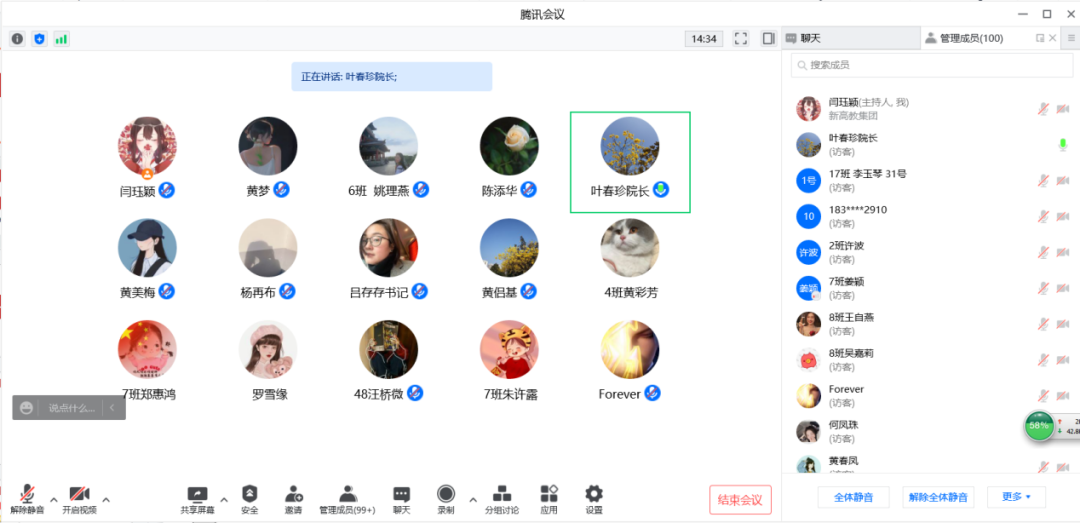Click the fullscreen icon beside timer
Screen dimensions: 1080x523
pyautogui.click(x=741, y=38)
